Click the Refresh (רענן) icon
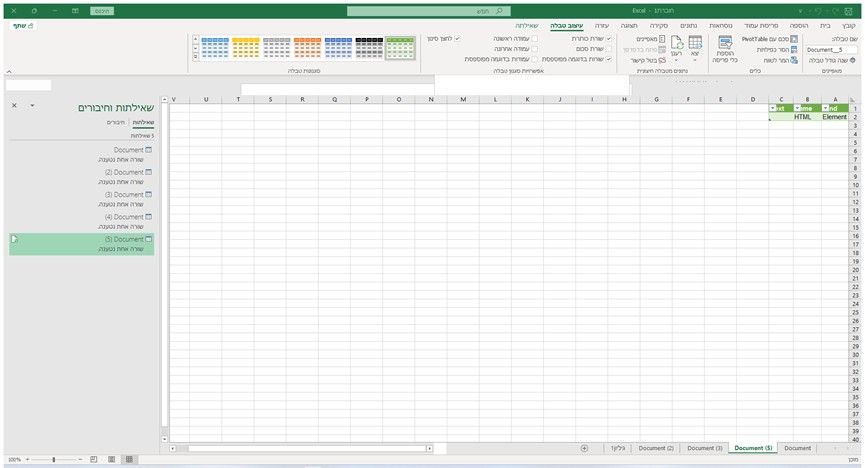The image size is (865, 468). pos(676,42)
